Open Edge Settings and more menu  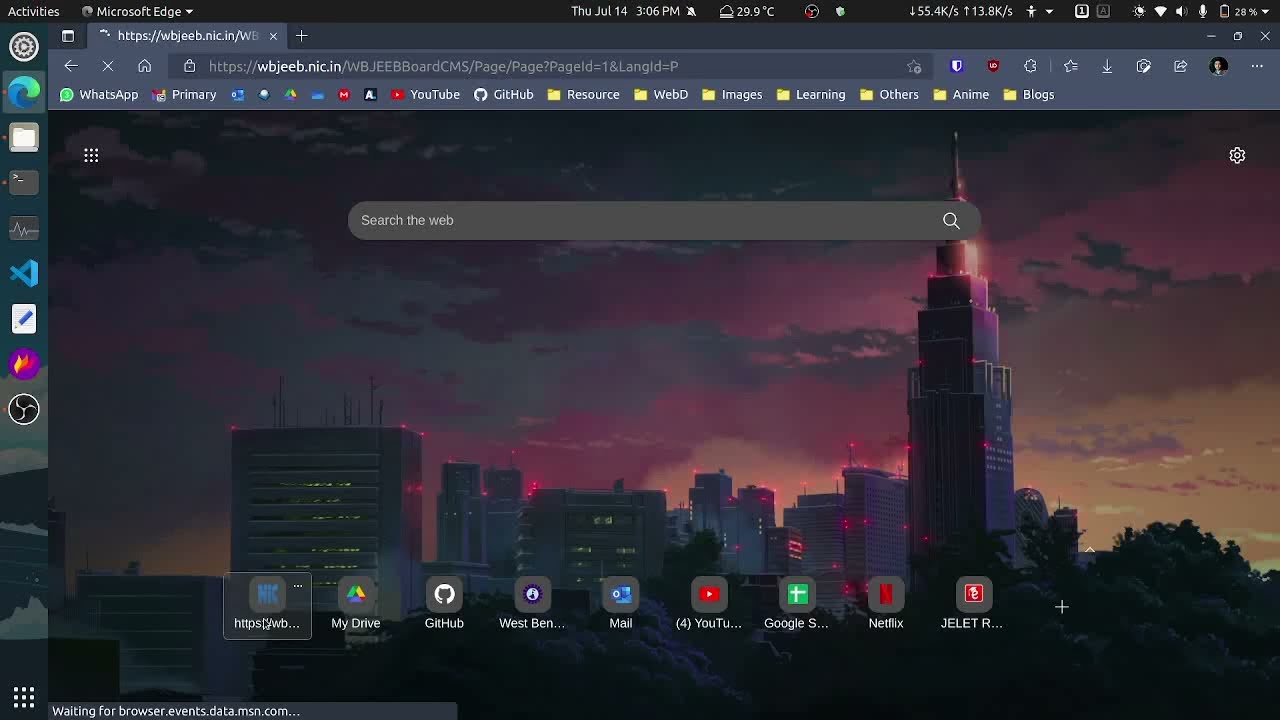point(1257,66)
